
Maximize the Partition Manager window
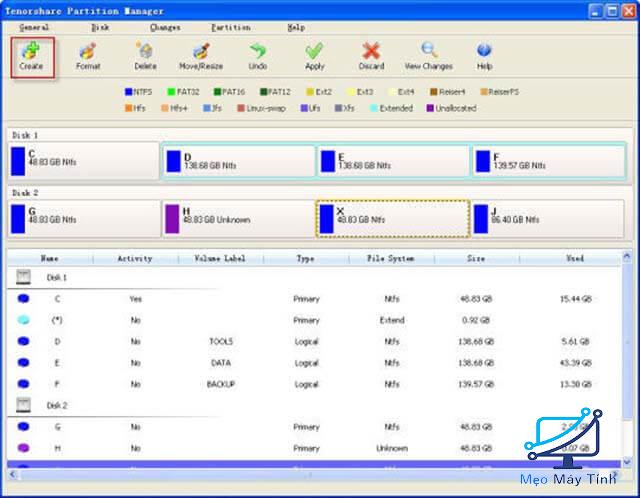point(612,11)
